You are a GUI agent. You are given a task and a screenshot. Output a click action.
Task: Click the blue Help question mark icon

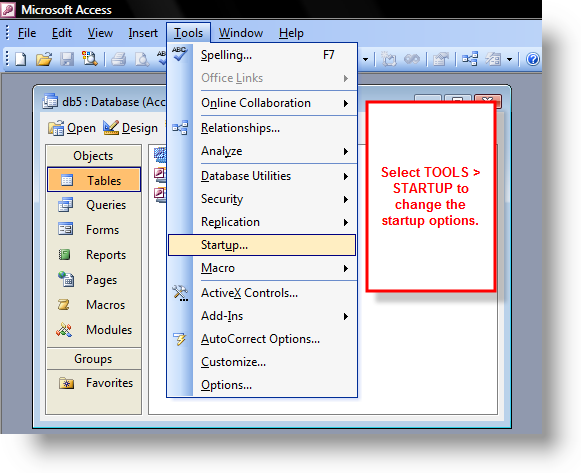532,59
